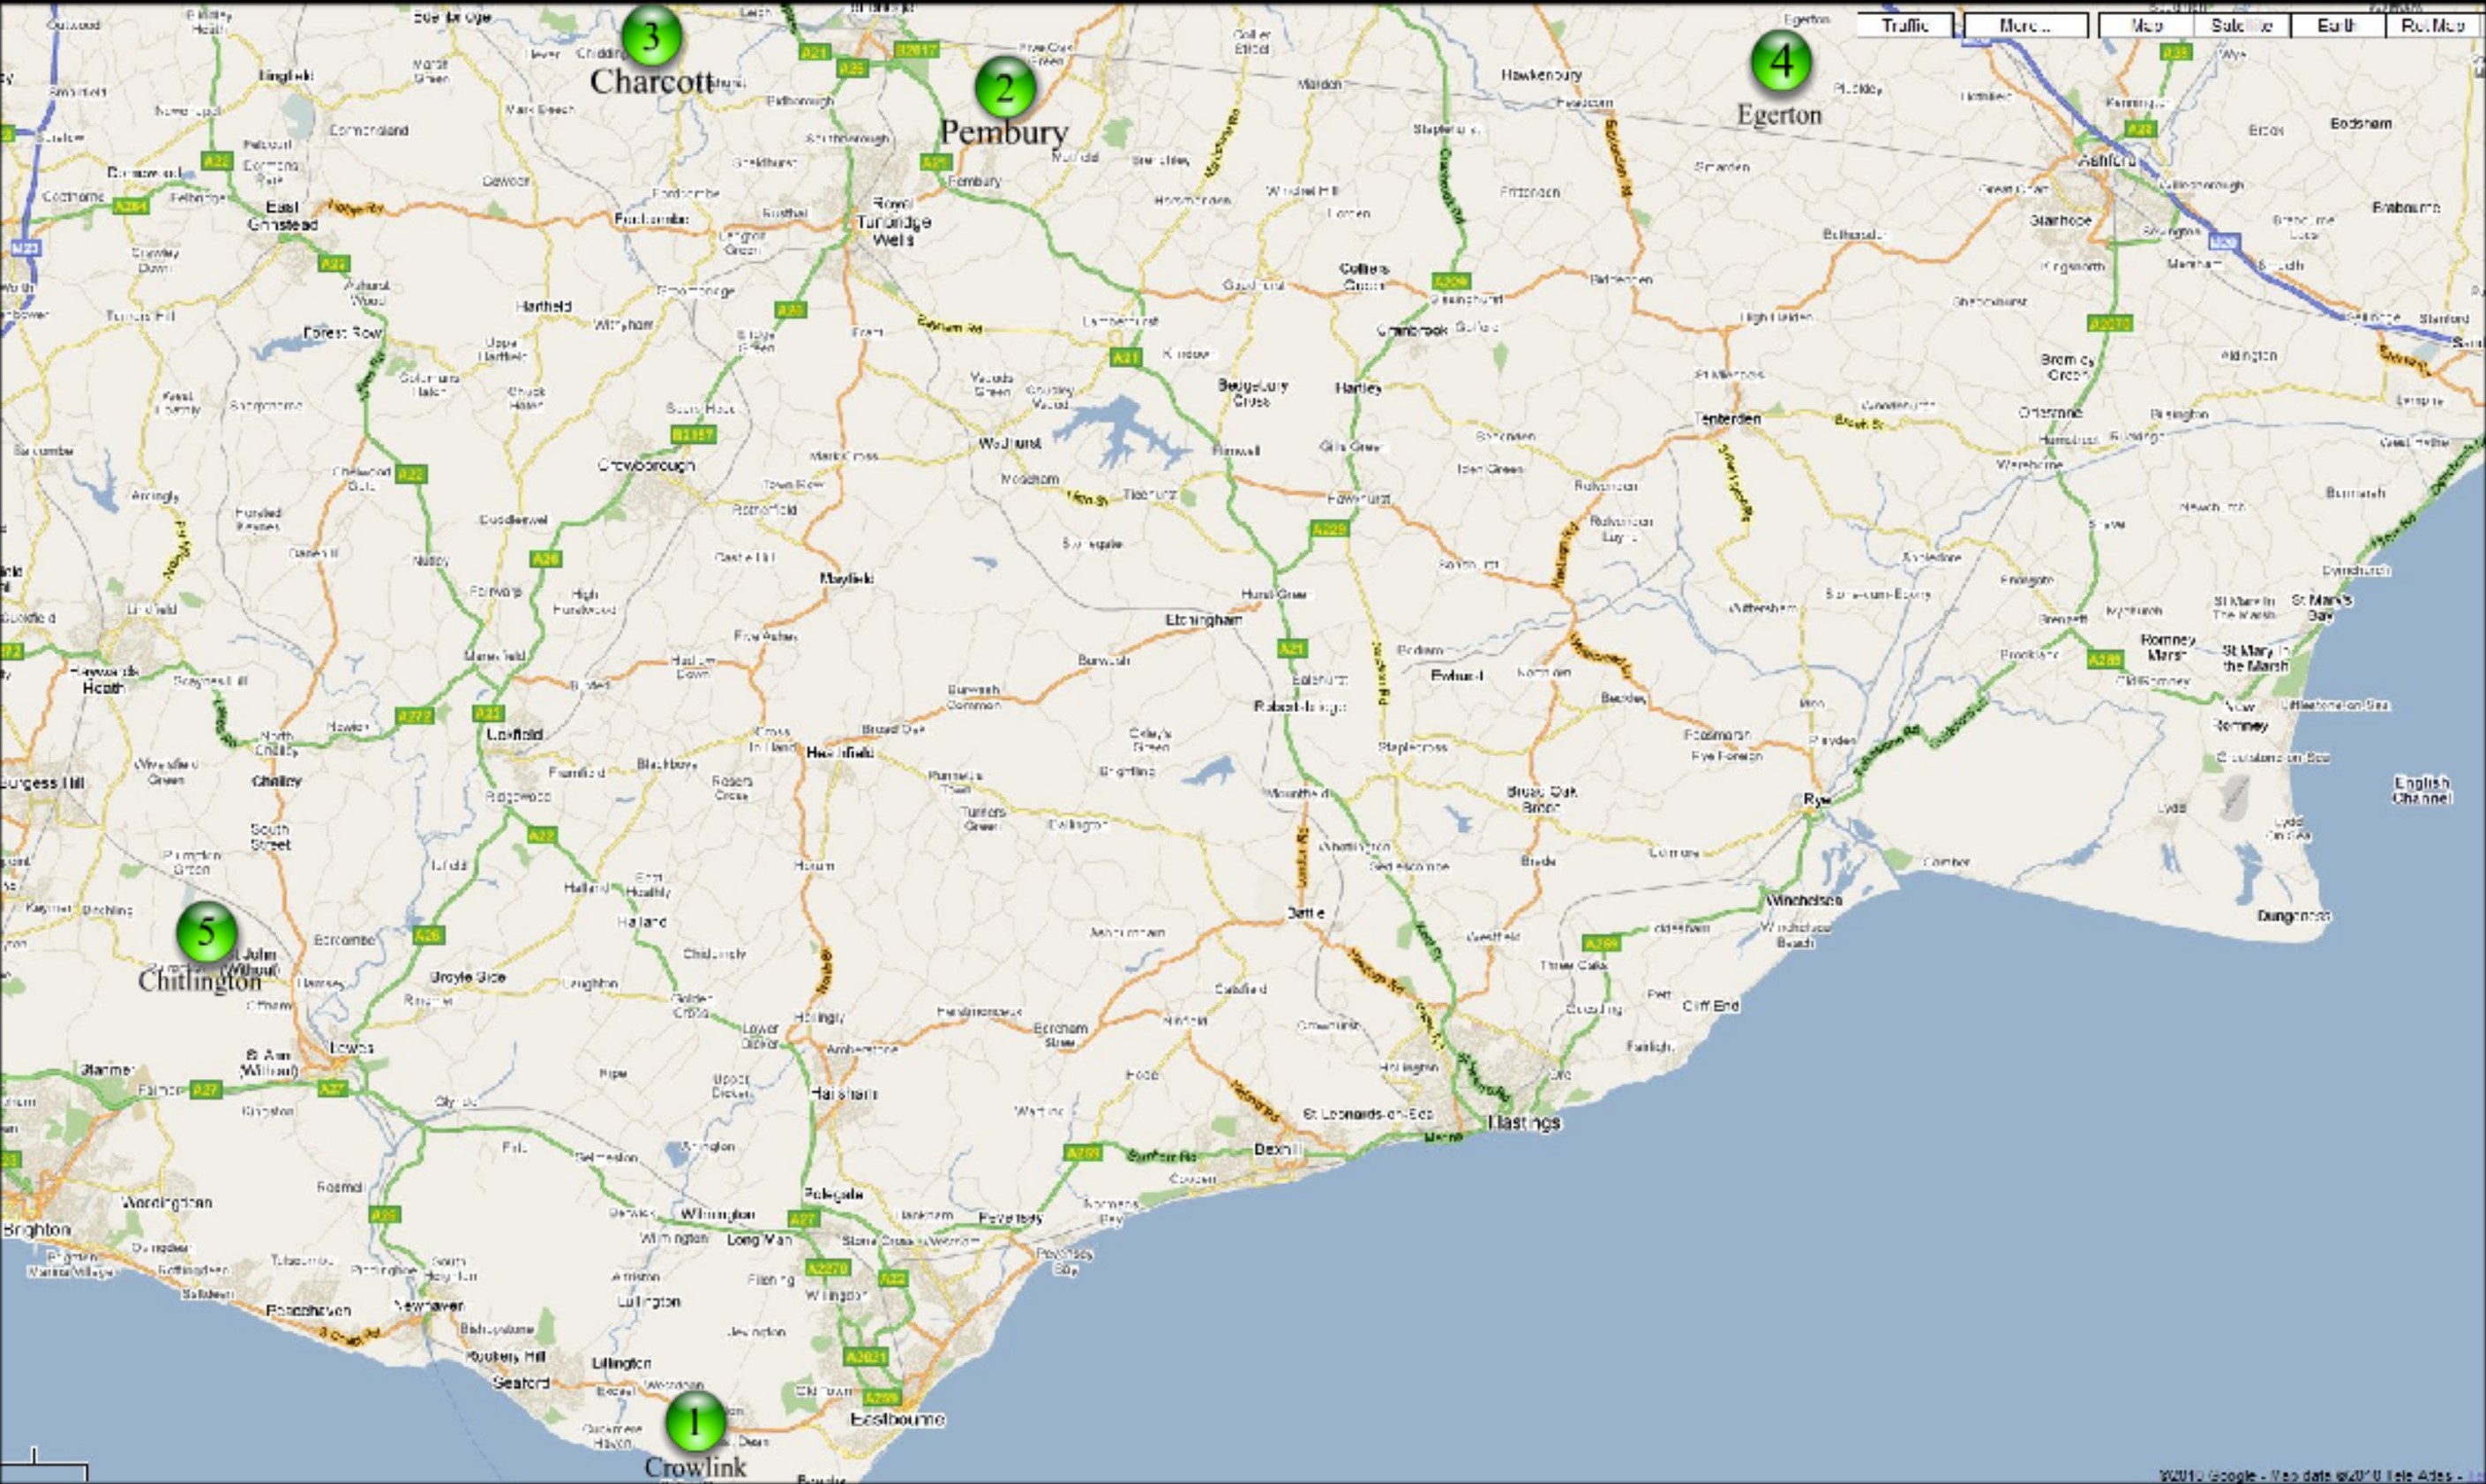This screenshot has height=1484, width=2486.
Task: Click the A2070 road badge south of Ashford
Action: [x=2111, y=324]
